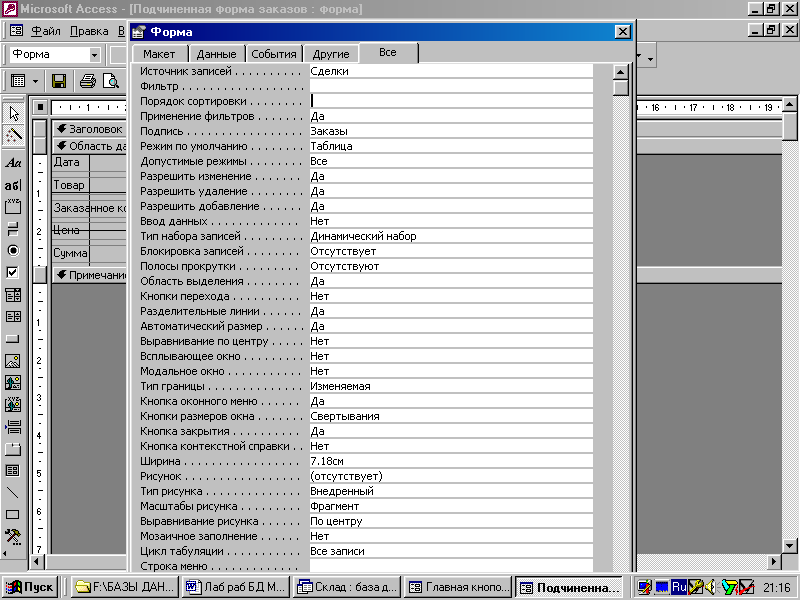Choose the Page Break tool

point(13,427)
